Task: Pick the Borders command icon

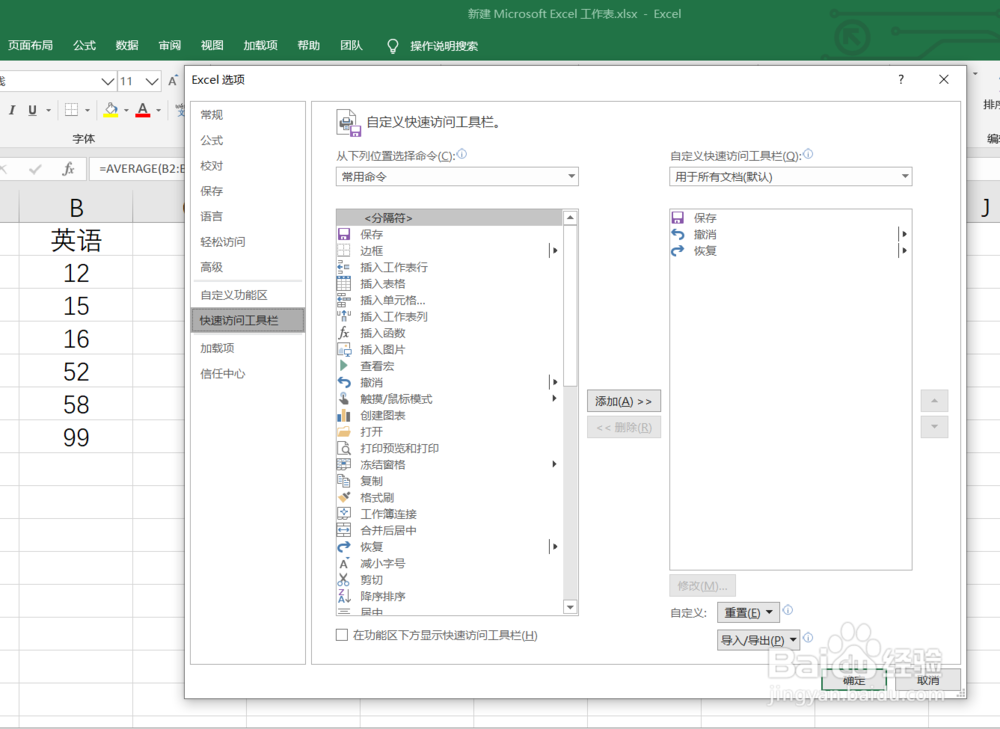Action: click(x=344, y=251)
